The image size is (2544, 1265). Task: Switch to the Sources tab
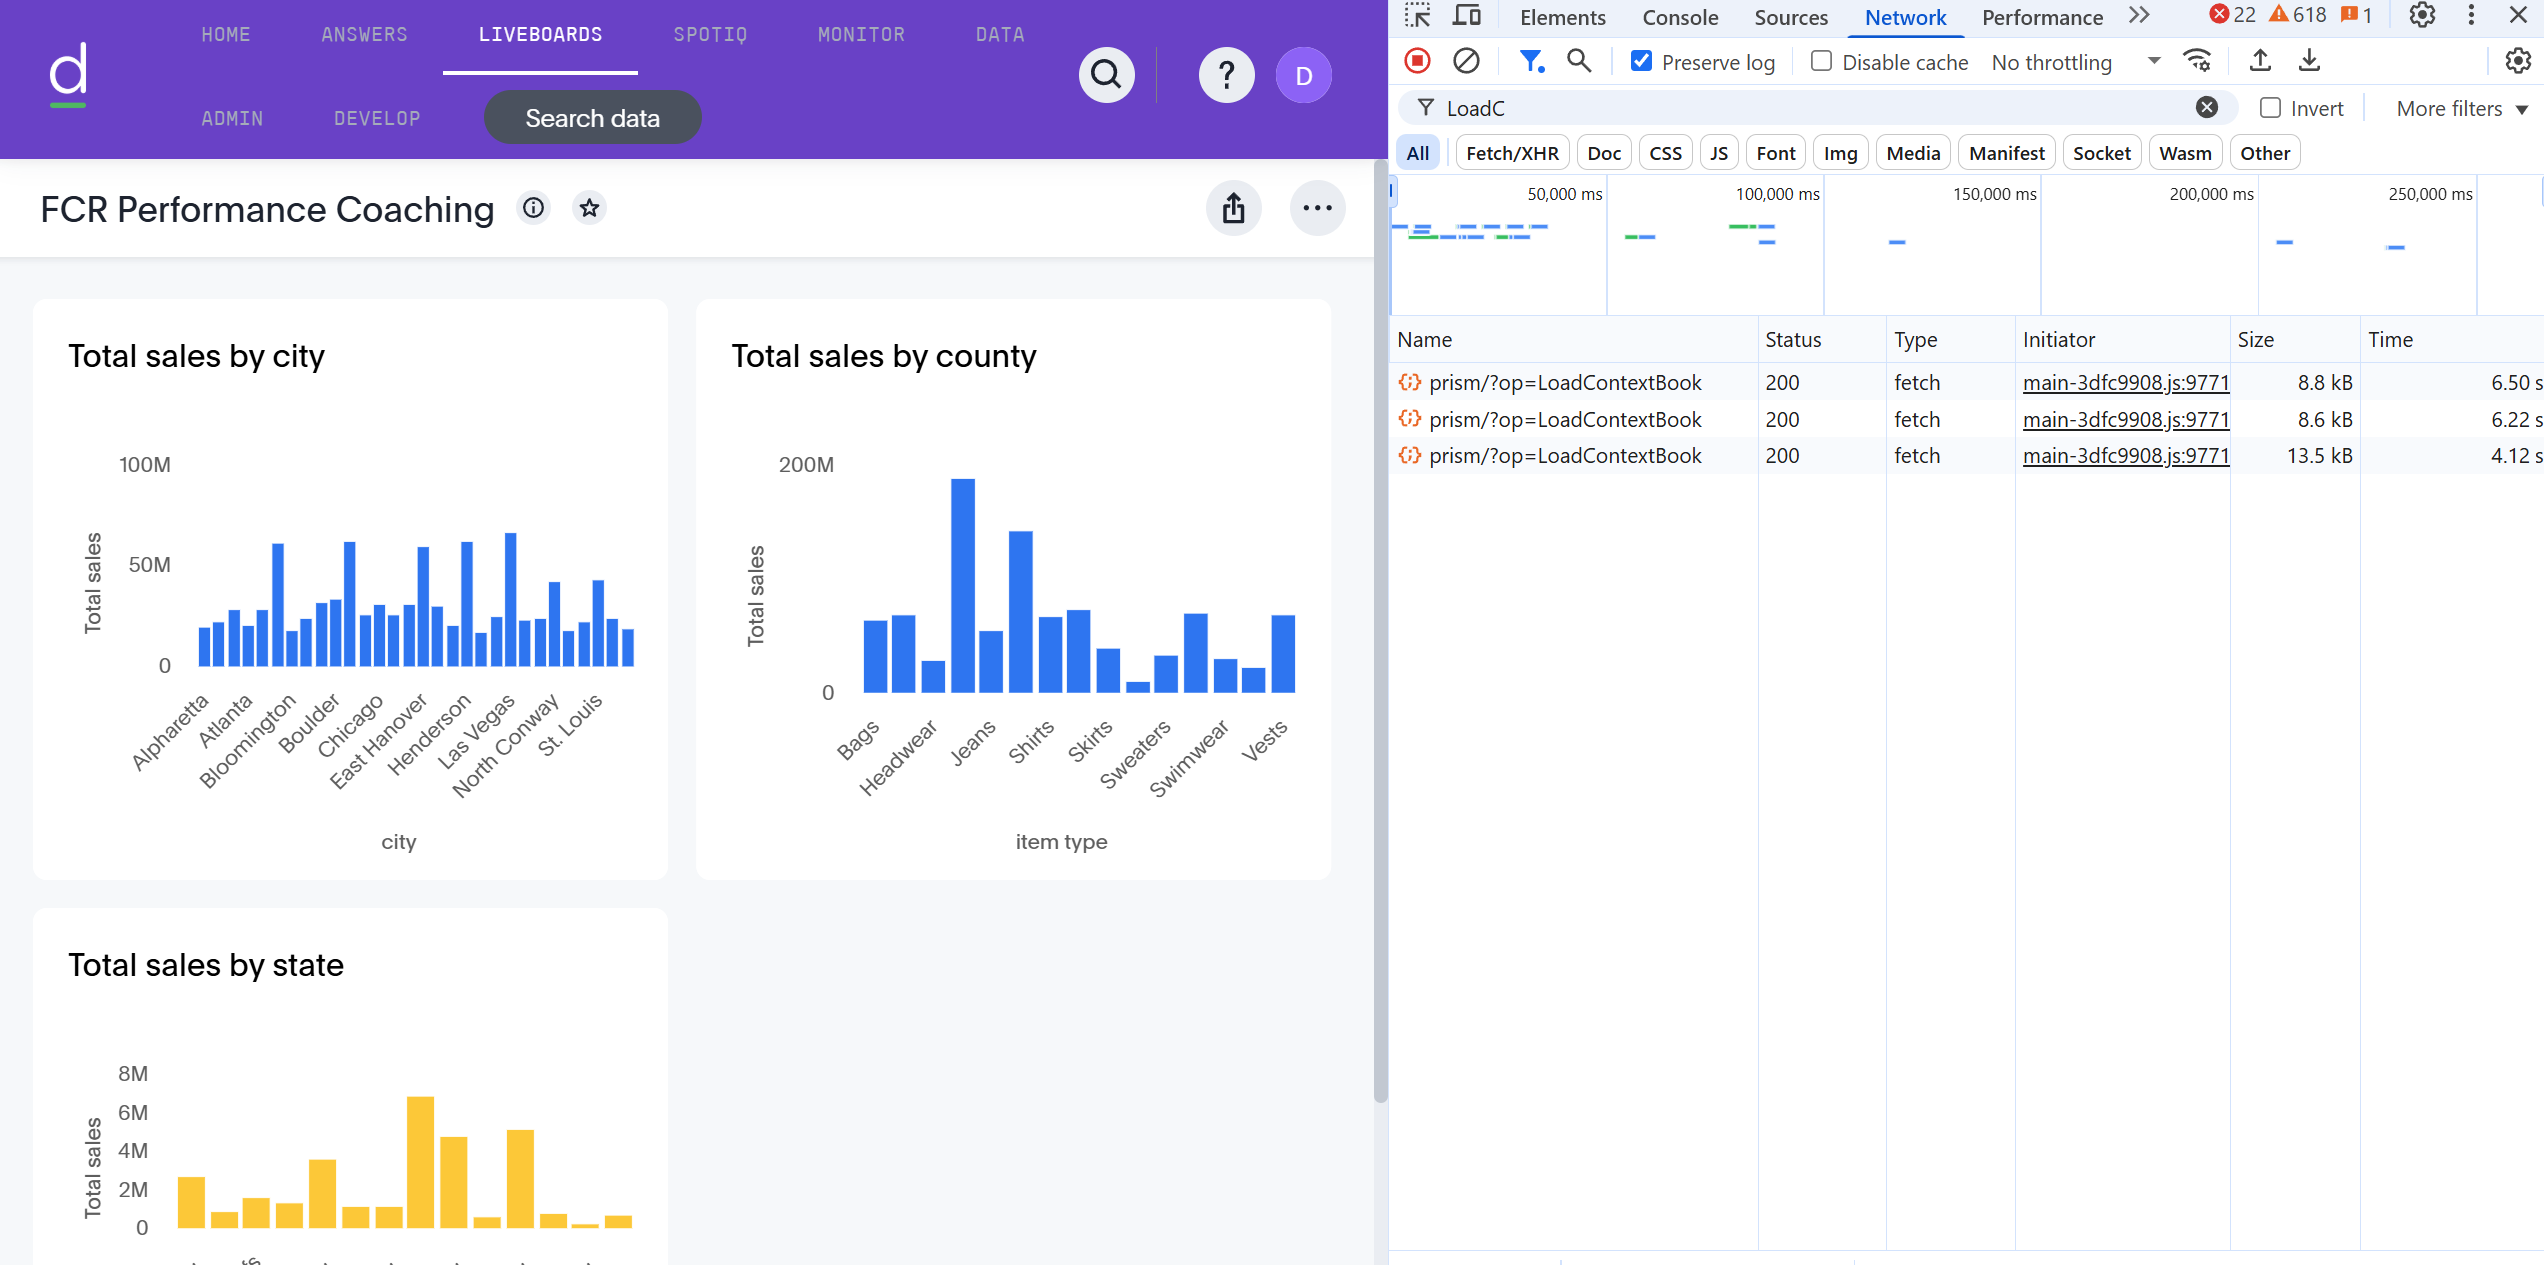click(1791, 17)
